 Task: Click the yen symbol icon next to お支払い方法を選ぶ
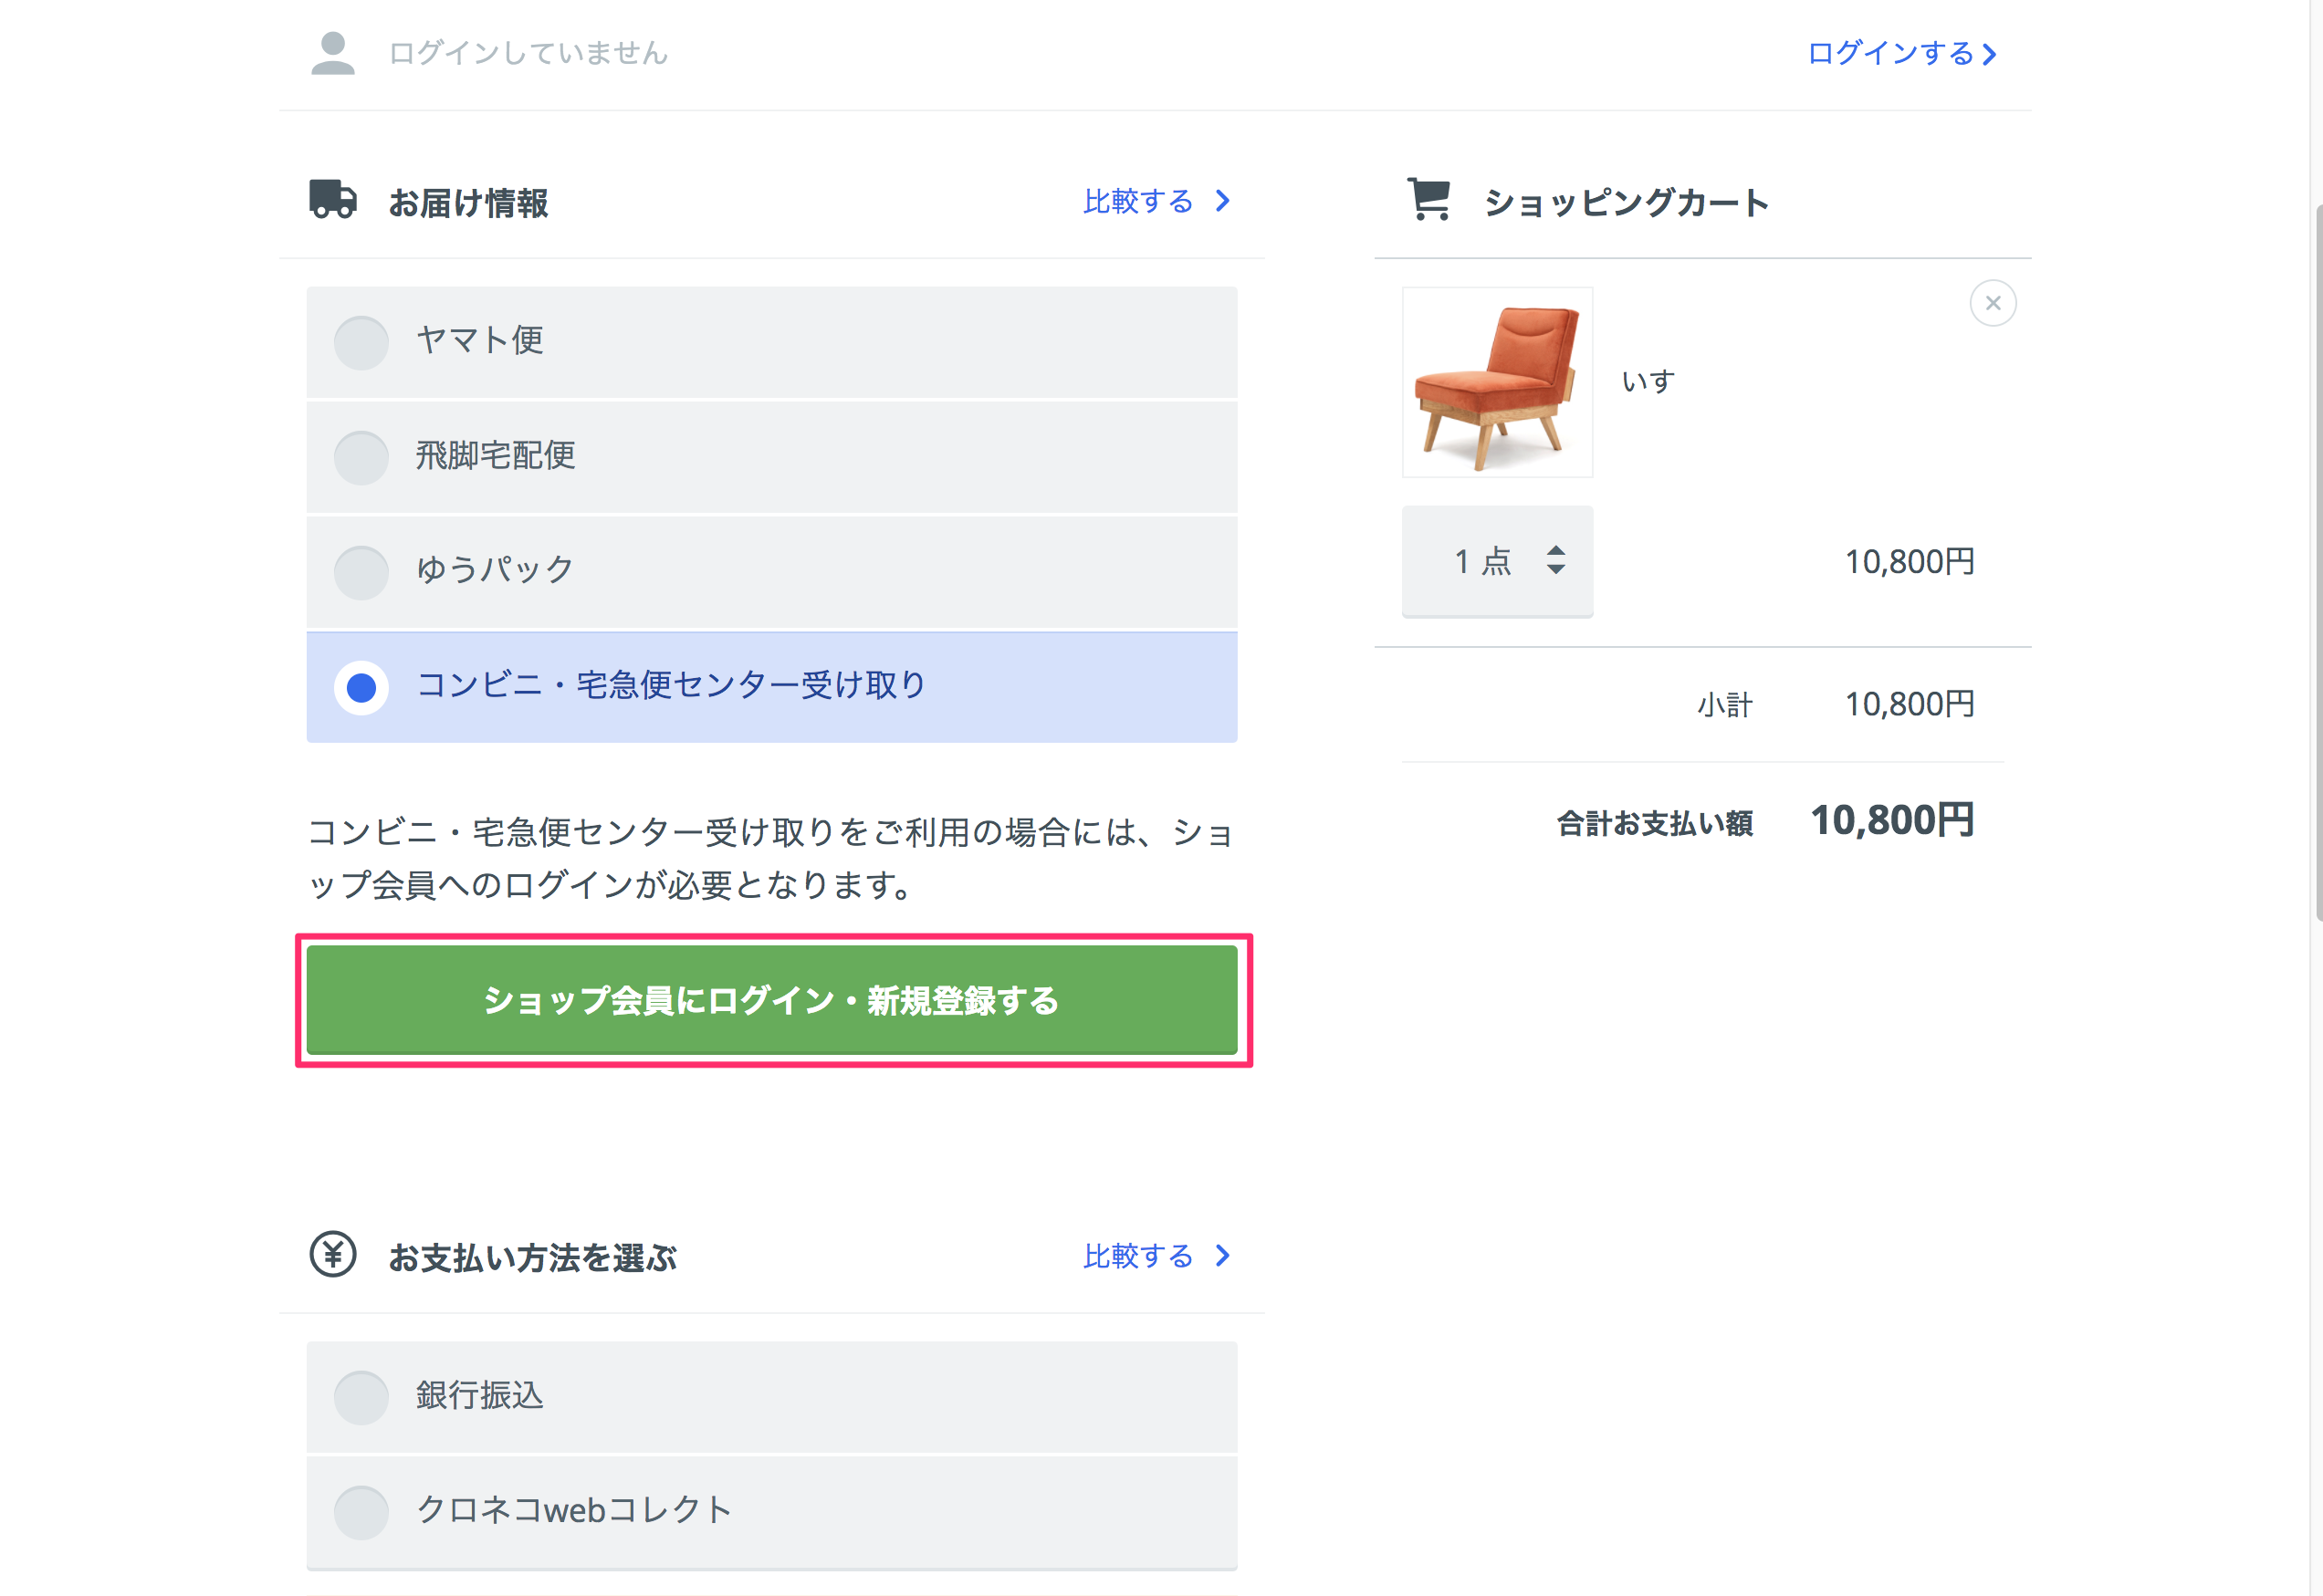(332, 1256)
